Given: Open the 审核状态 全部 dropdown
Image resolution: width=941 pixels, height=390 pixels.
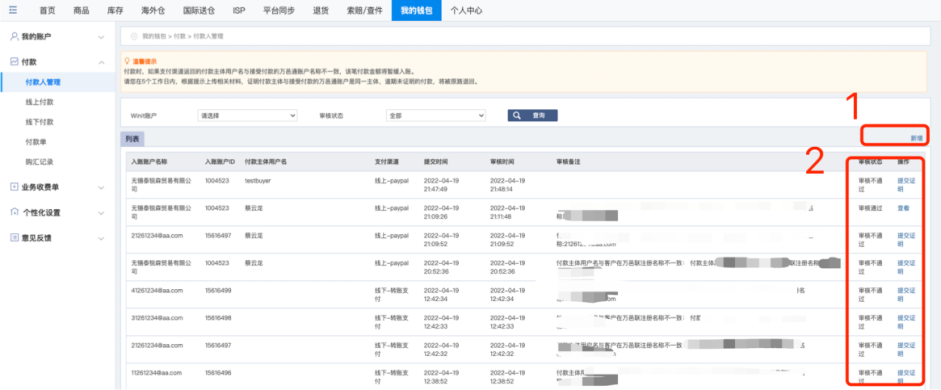Looking at the screenshot, I should click(x=436, y=115).
